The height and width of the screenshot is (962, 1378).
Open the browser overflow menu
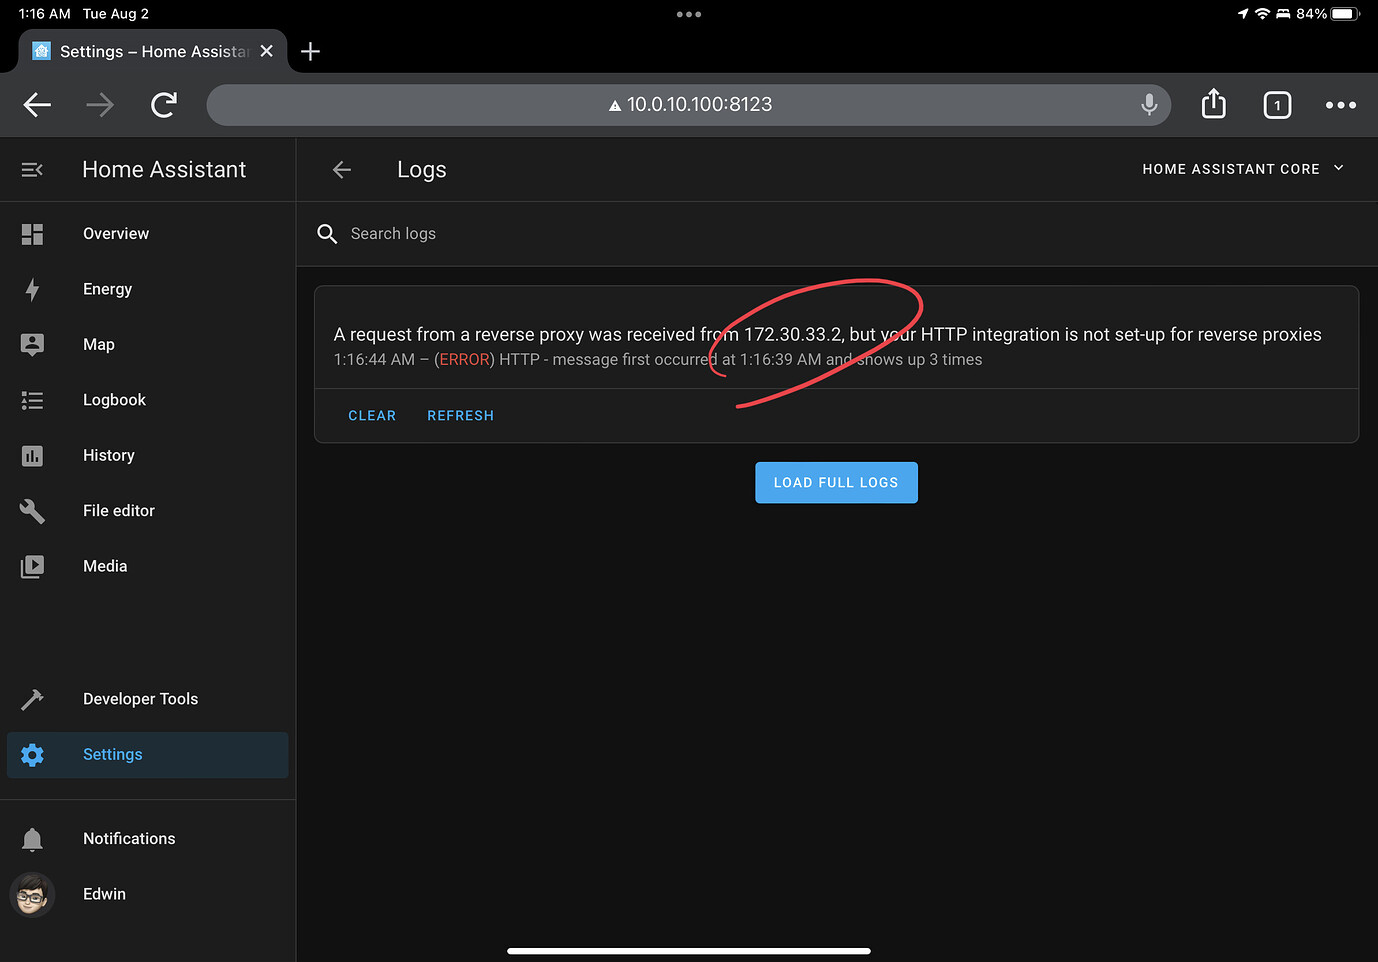pyautogui.click(x=1341, y=104)
